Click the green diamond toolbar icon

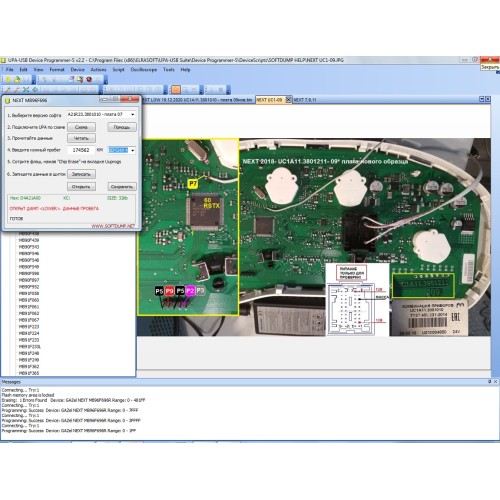click(x=35, y=89)
